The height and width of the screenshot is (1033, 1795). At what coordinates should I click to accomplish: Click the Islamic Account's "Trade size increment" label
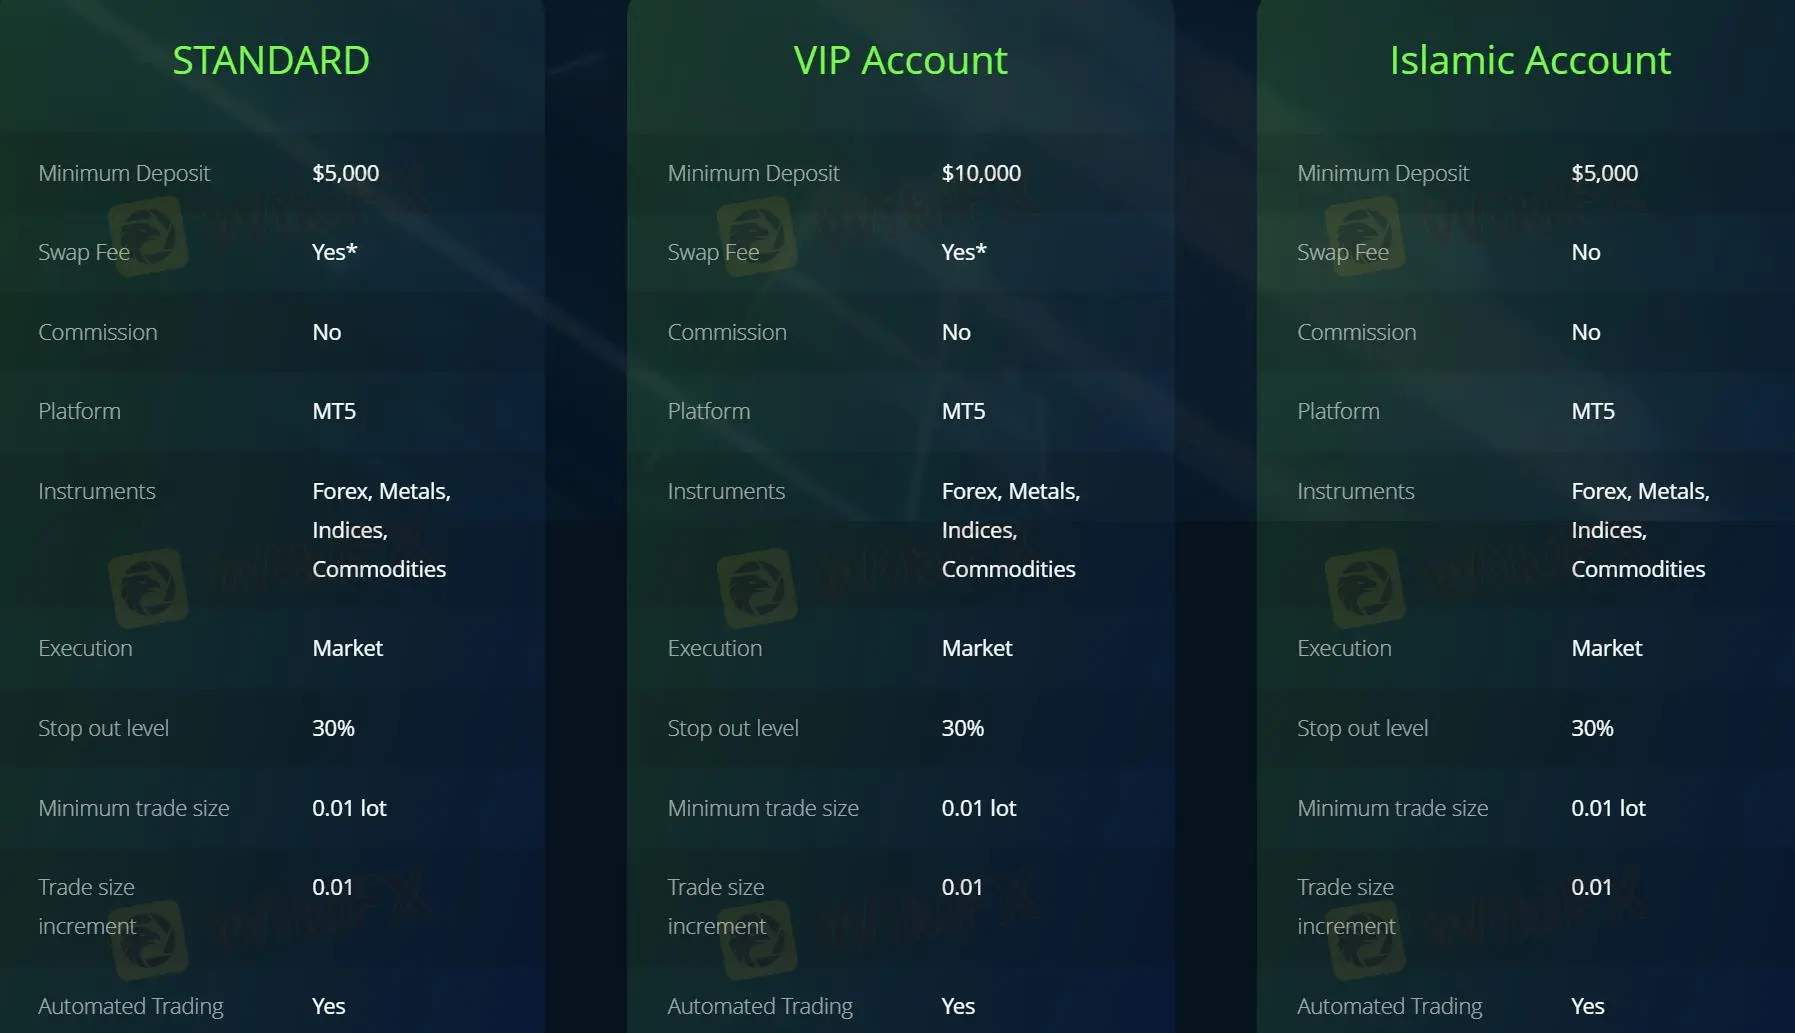(x=1346, y=906)
